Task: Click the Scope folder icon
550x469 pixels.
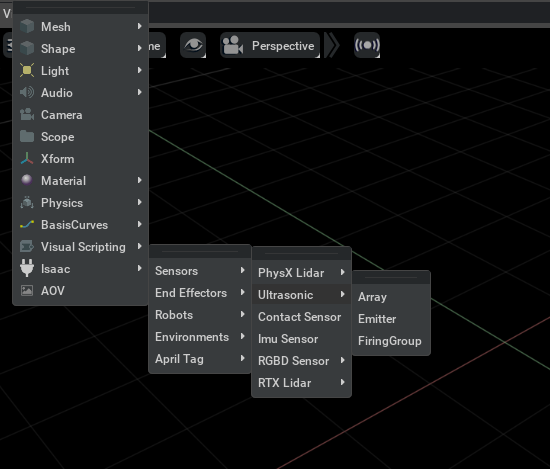Action: (27, 136)
